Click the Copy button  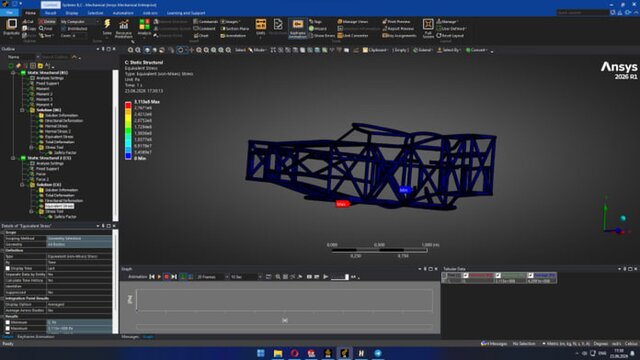(29, 29)
